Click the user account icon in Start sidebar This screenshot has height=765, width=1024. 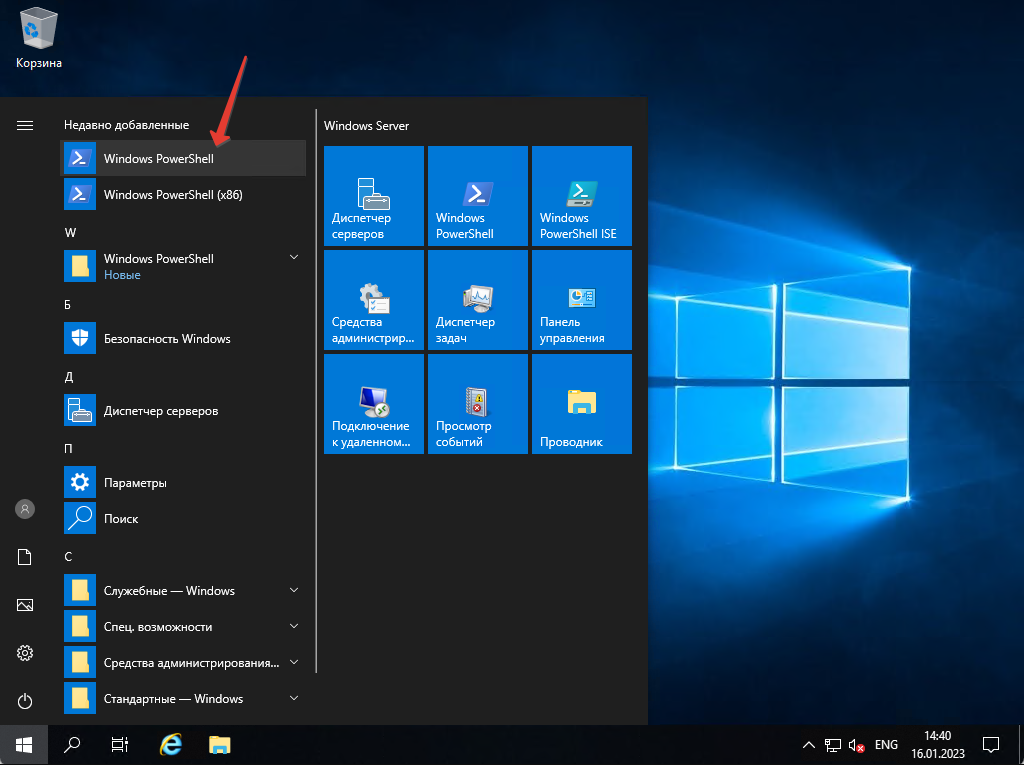[25, 509]
